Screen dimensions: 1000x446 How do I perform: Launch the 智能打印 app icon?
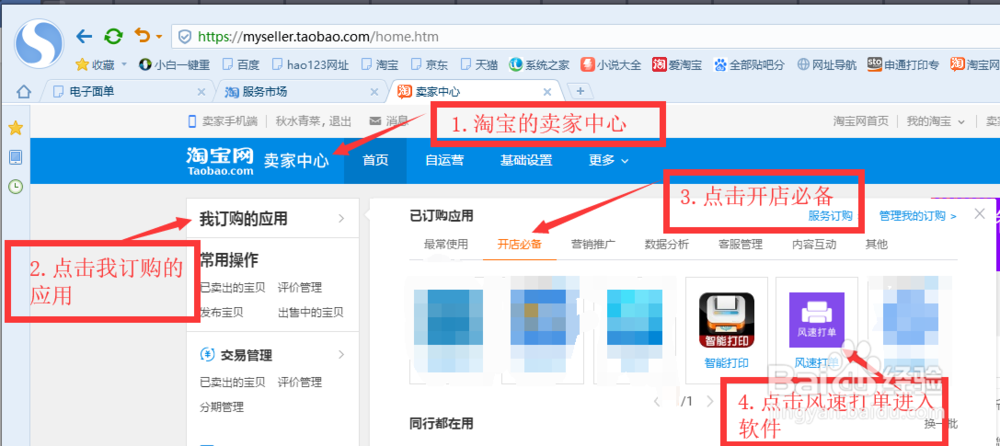pos(726,321)
